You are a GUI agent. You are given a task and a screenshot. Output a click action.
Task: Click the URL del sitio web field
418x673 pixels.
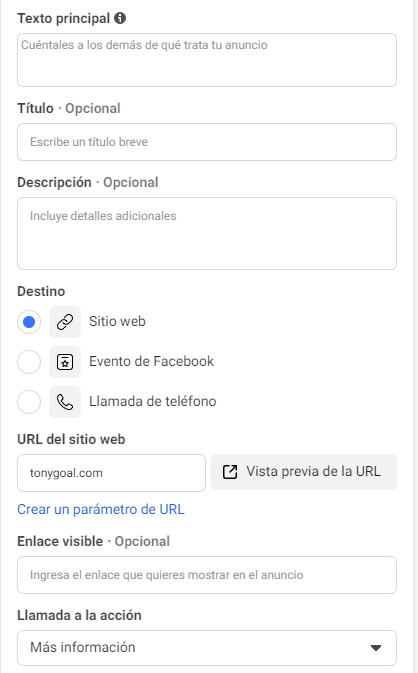pos(112,473)
